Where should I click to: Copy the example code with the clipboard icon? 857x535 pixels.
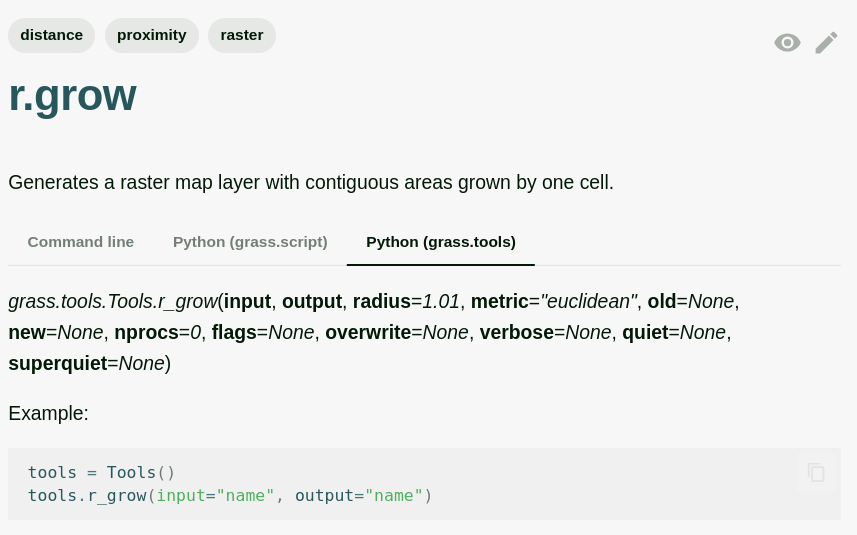(816, 473)
